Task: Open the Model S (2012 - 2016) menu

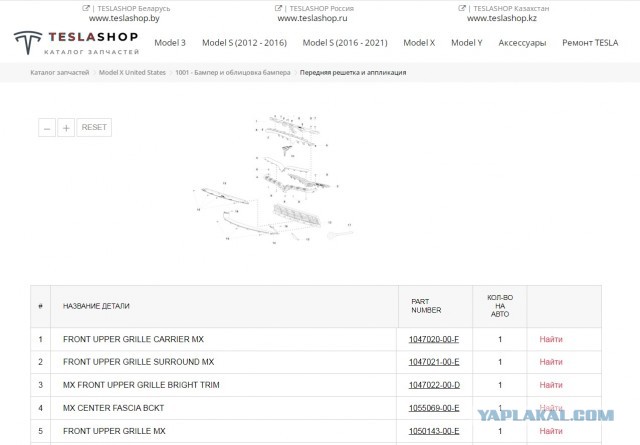Action: coord(244,43)
